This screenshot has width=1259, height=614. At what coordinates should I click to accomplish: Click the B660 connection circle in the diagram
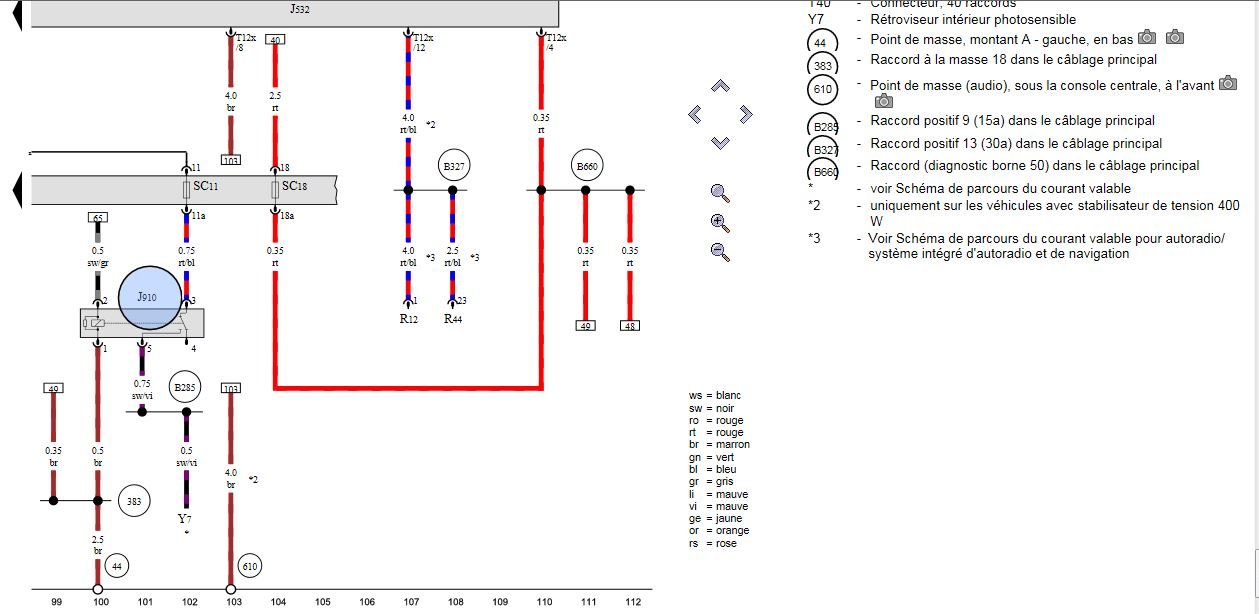click(x=588, y=165)
